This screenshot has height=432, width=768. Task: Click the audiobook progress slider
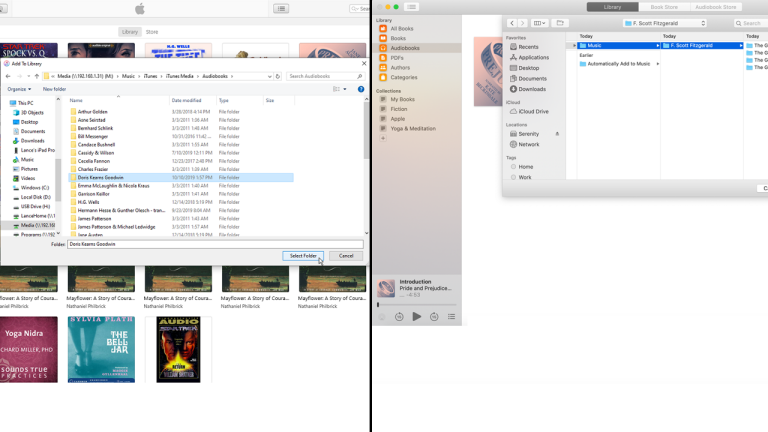(x=416, y=305)
